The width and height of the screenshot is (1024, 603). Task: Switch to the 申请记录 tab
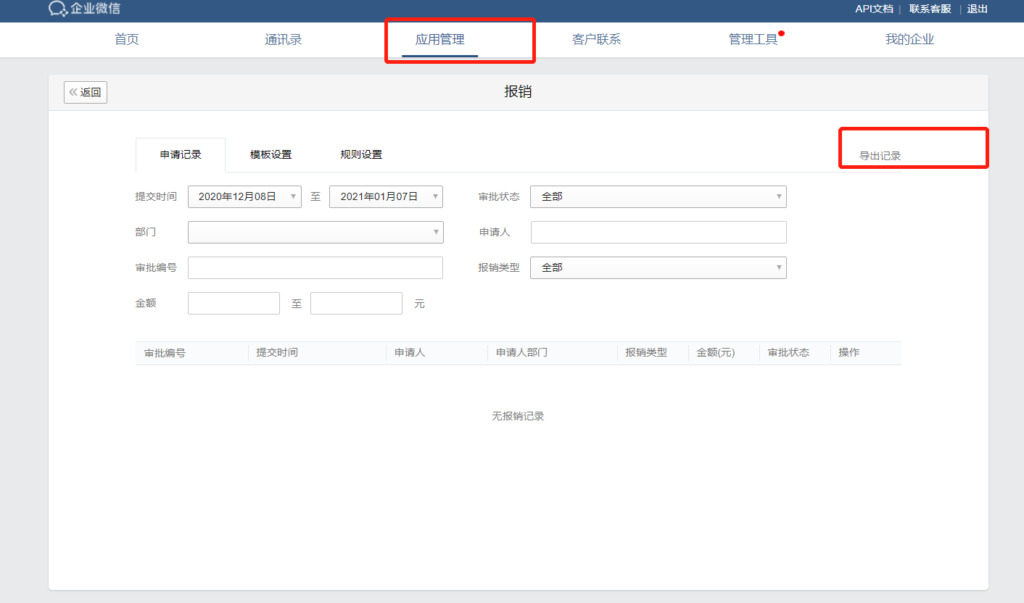[x=181, y=155]
